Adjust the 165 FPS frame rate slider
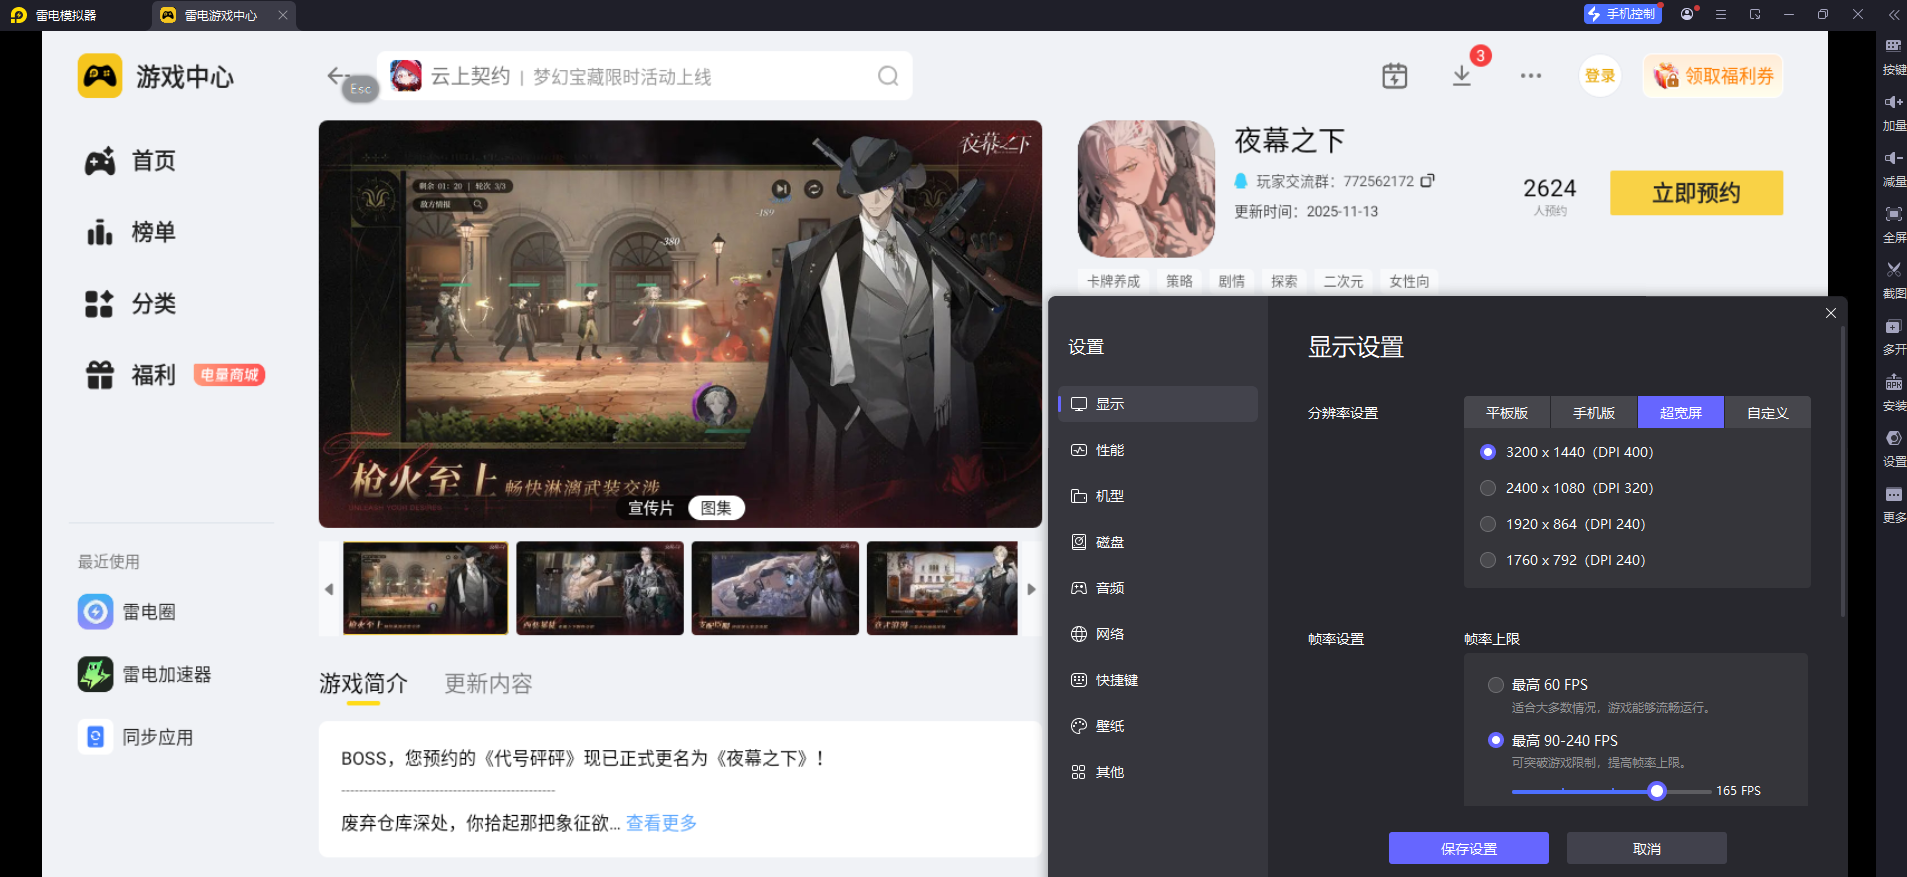The width and height of the screenshot is (1907, 877). click(x=1657, y=791)
